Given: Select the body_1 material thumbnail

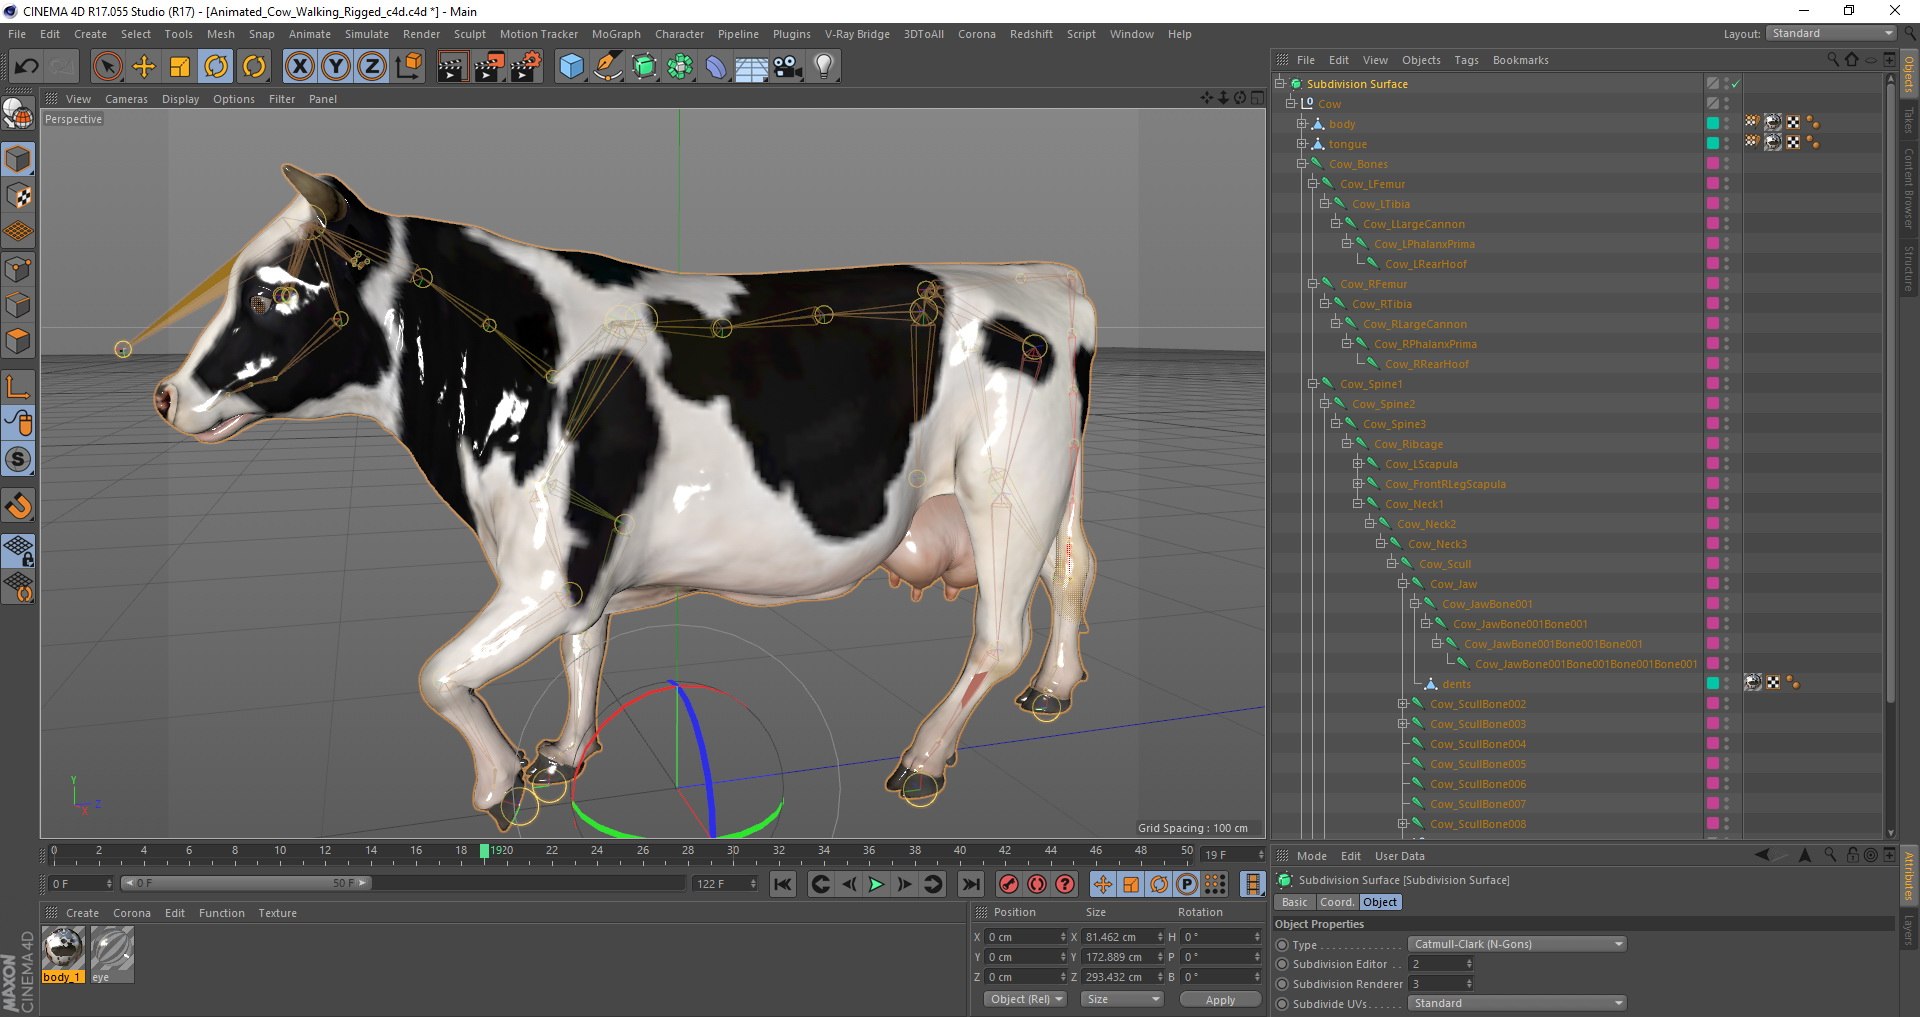Looking at the screenshot, I should 64,954.
